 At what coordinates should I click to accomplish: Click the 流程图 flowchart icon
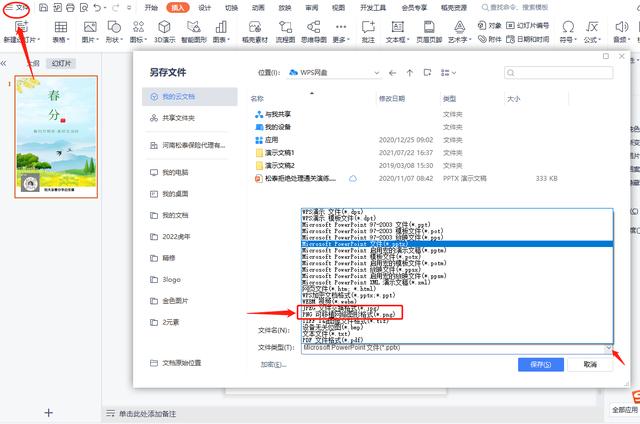285,27
